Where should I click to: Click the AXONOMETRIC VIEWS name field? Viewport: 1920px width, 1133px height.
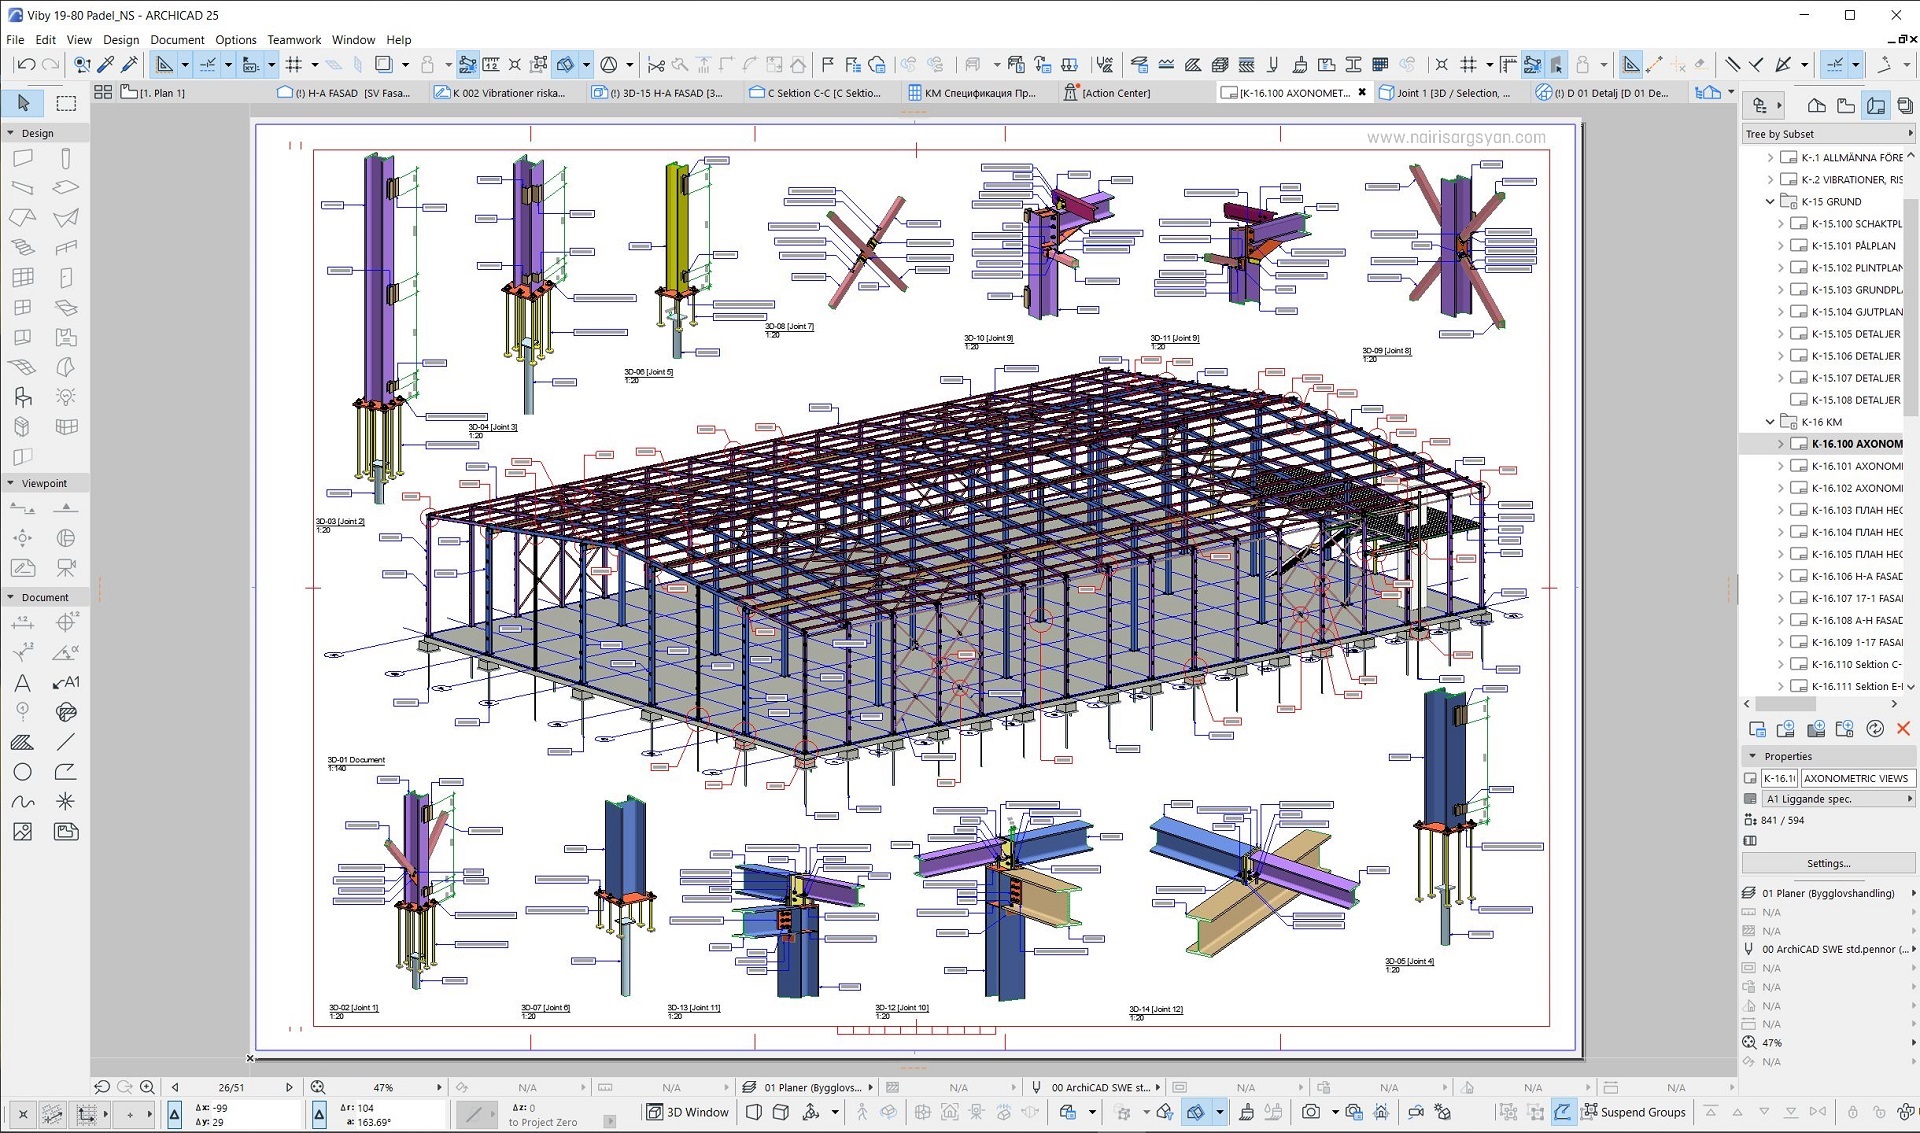click(x=1857, y=778)
